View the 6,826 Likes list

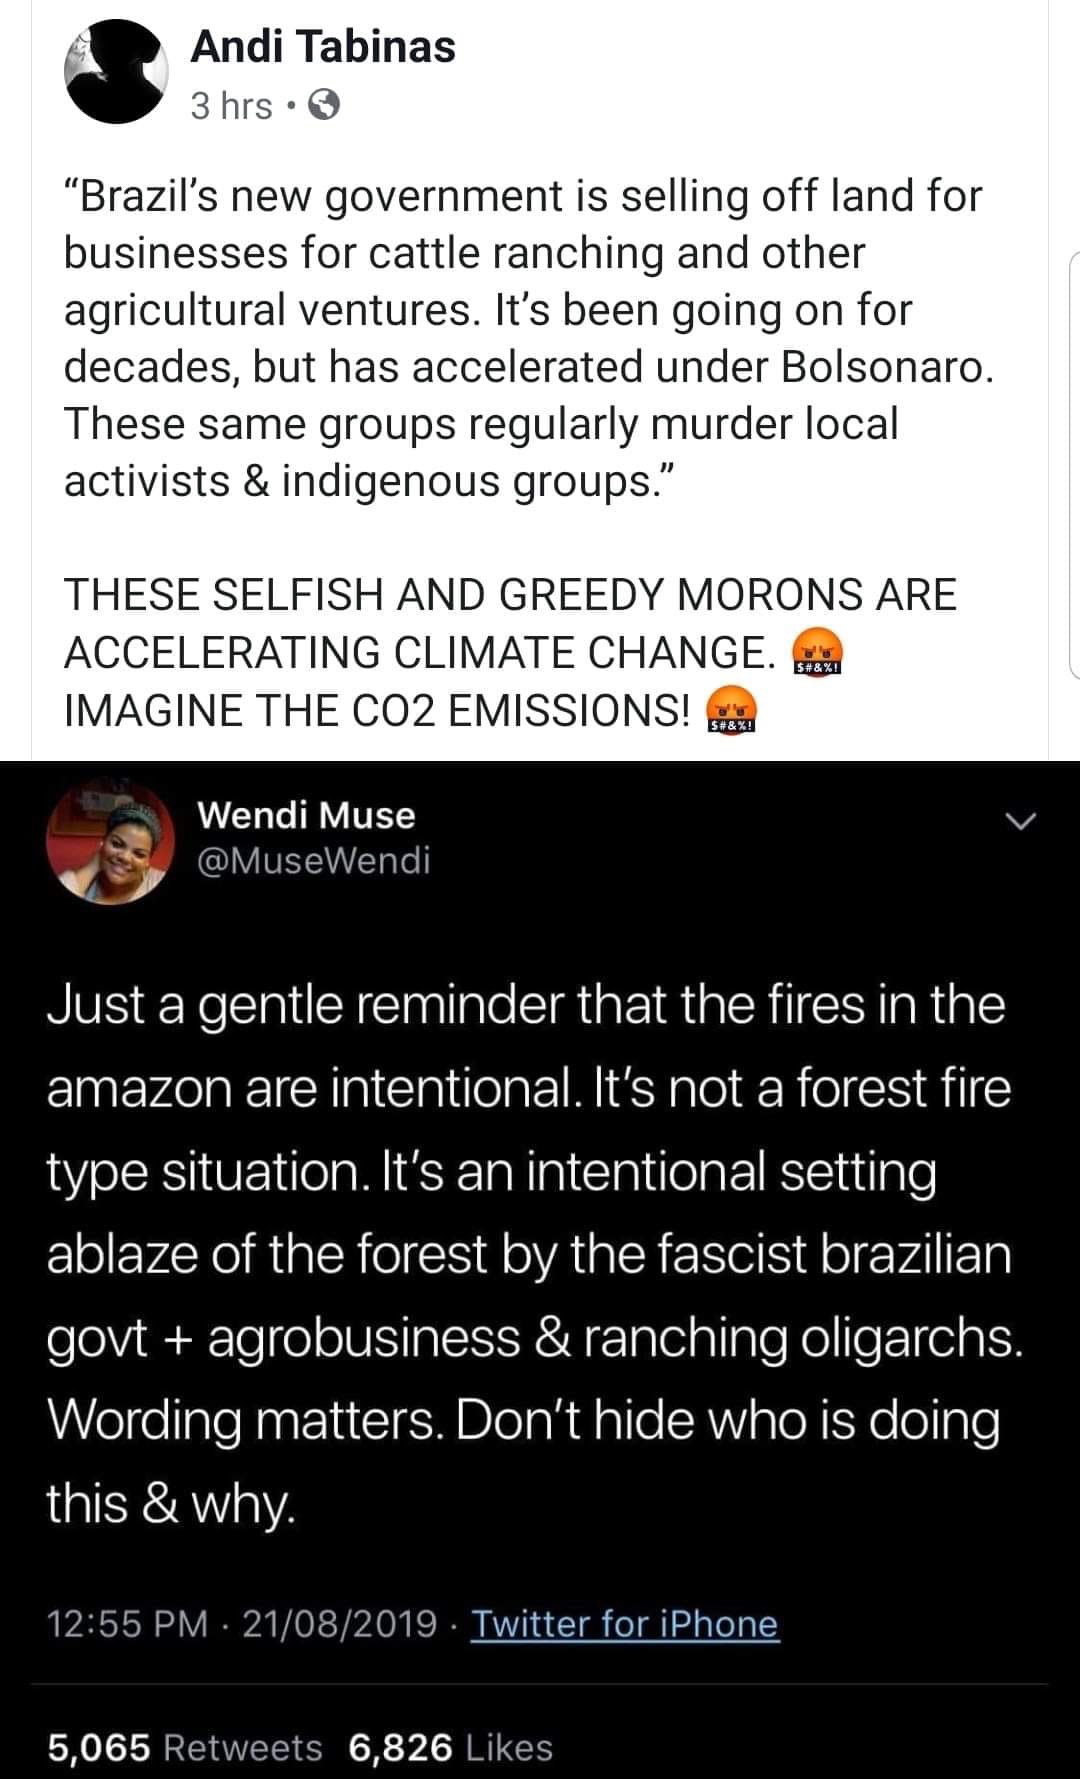click(x=450, y=1747)
